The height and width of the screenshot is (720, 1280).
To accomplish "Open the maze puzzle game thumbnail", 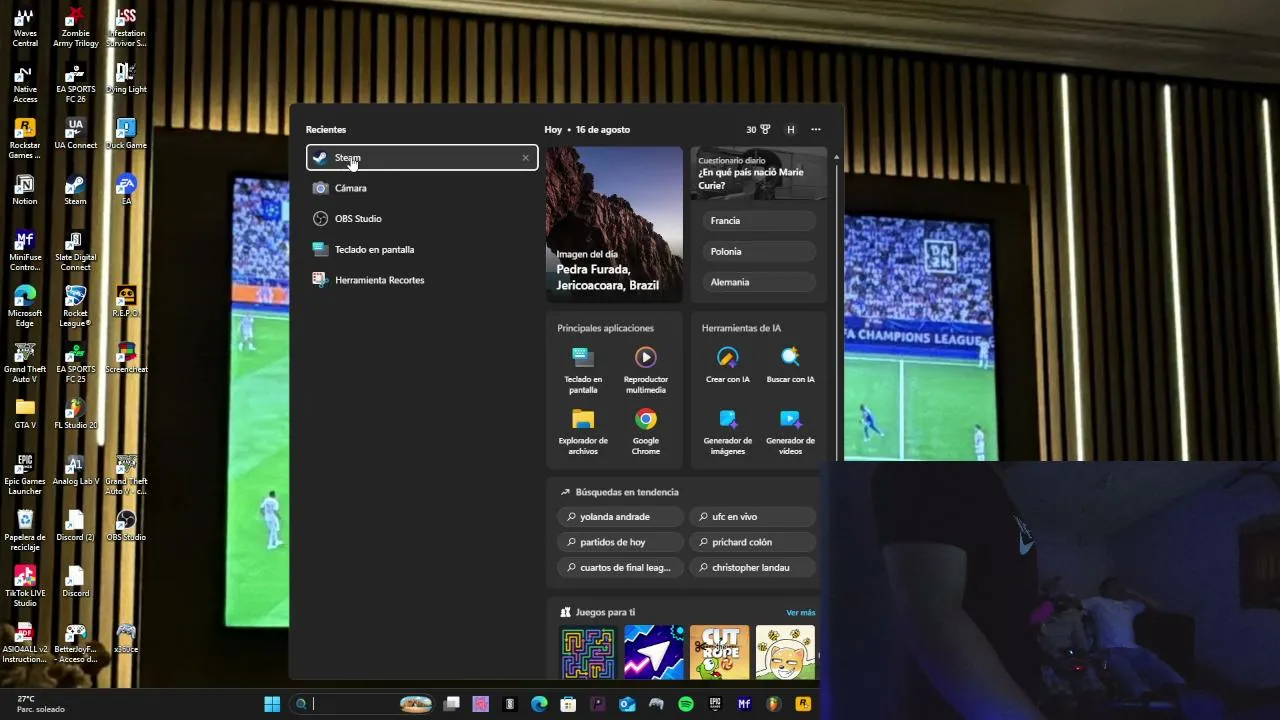I will pyautogui.click(x=588, y=652).
